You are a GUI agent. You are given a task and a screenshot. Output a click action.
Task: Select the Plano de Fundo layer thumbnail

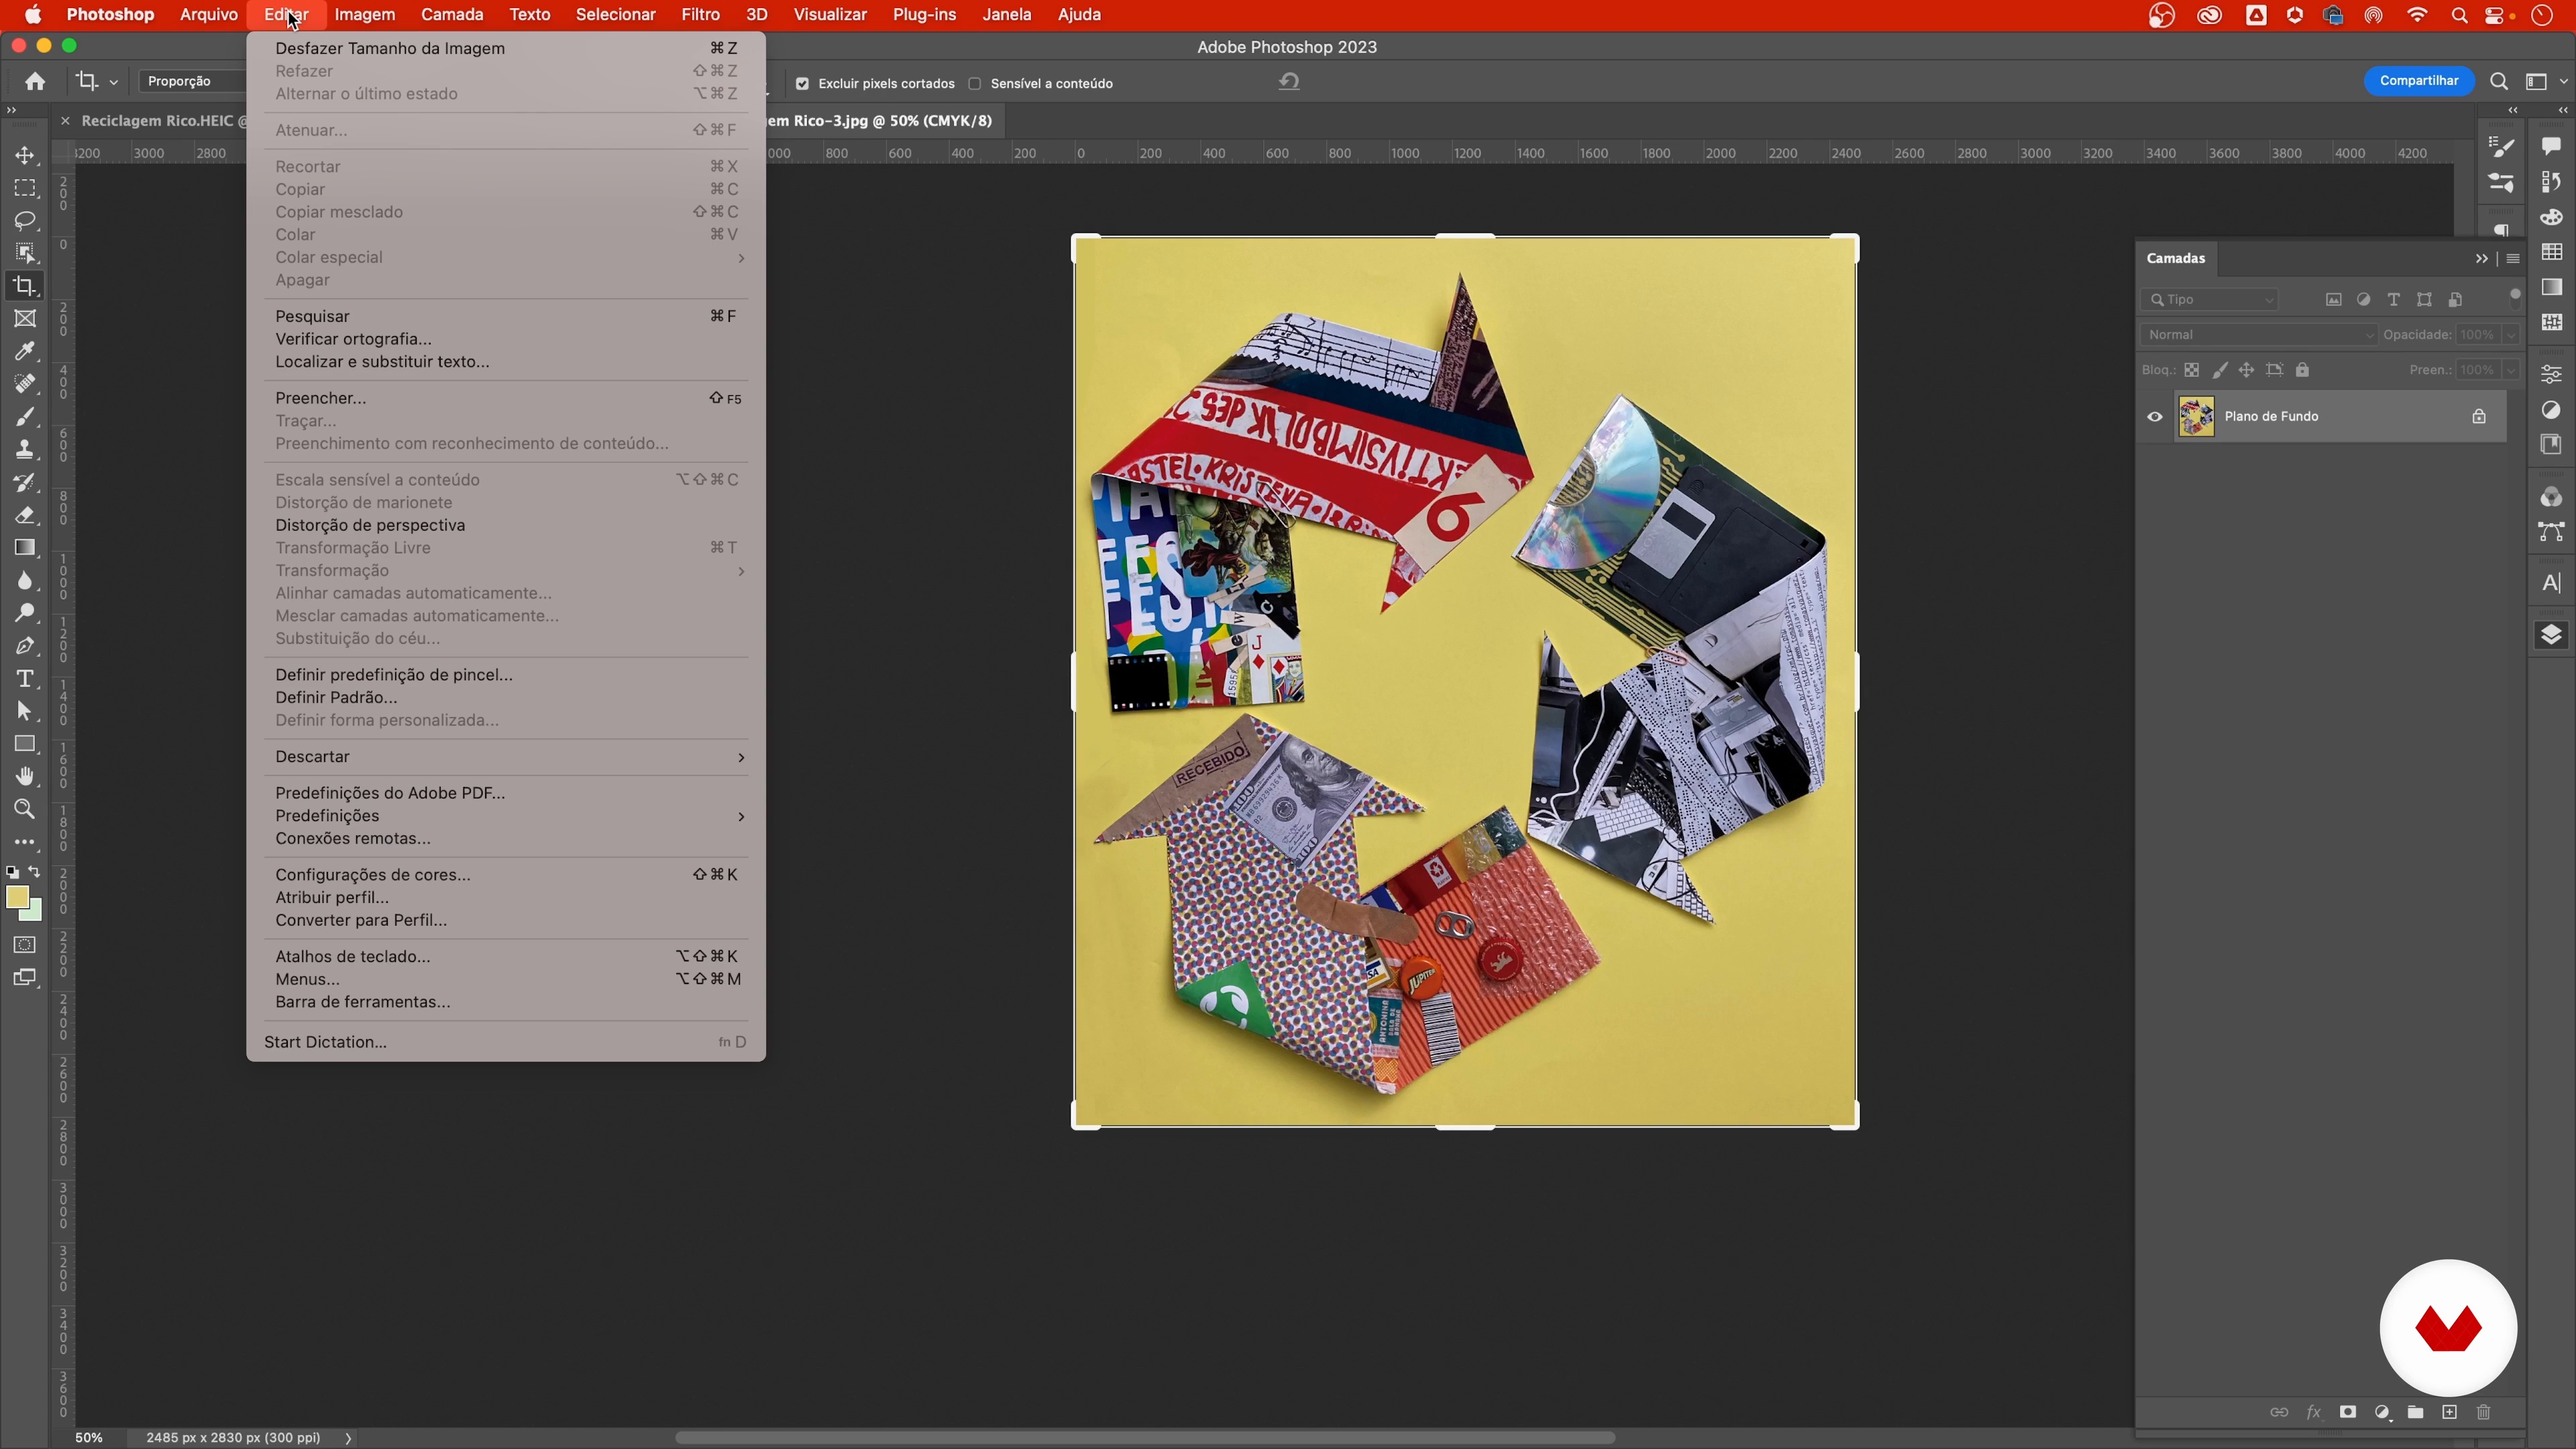2196,417
